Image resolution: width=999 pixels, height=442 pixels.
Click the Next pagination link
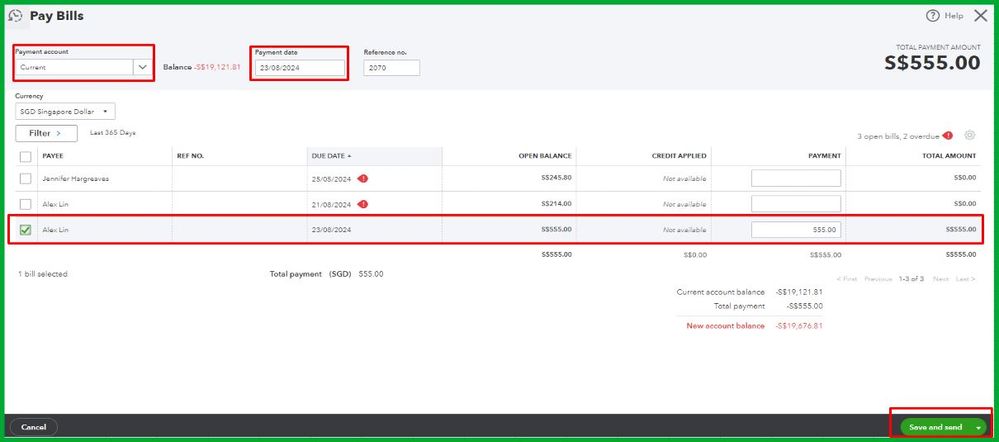tap(940, 279)
